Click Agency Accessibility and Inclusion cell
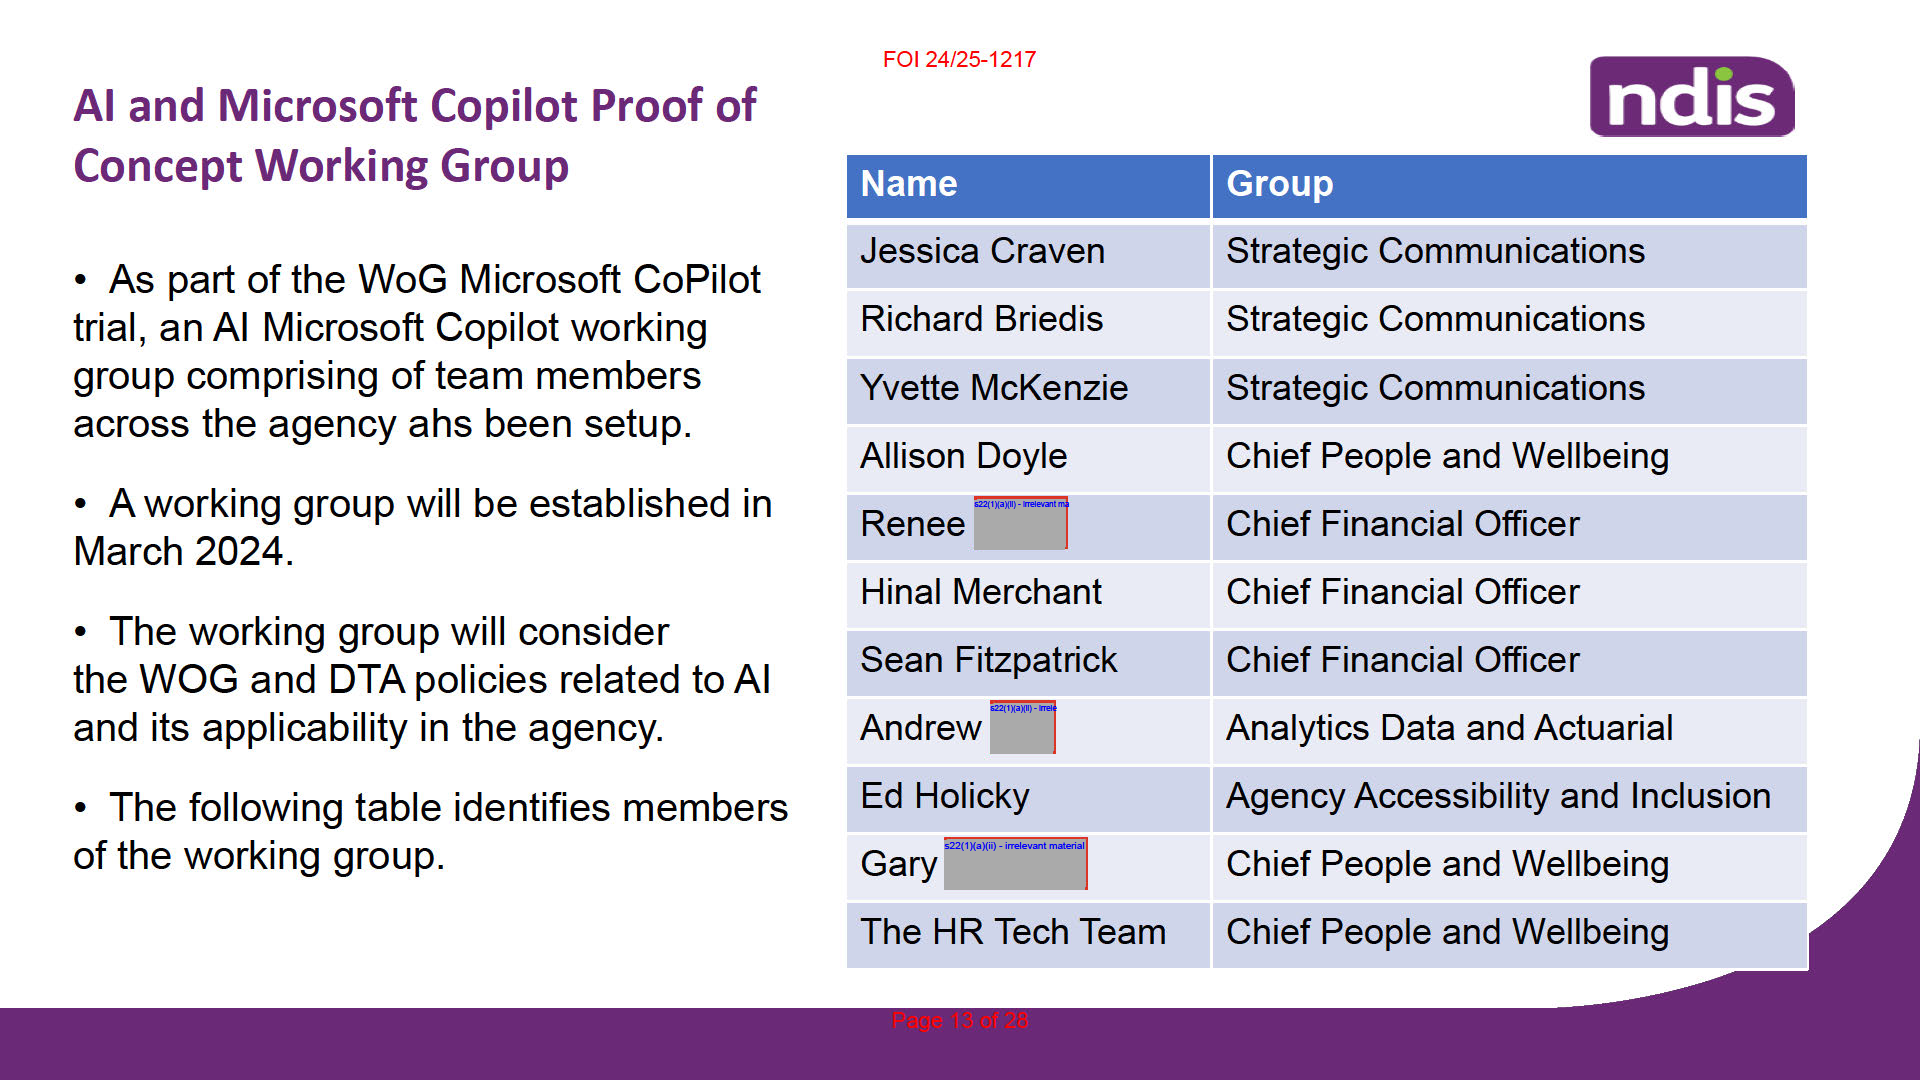This screenshot has height=1080, width=1920. 1509,799
